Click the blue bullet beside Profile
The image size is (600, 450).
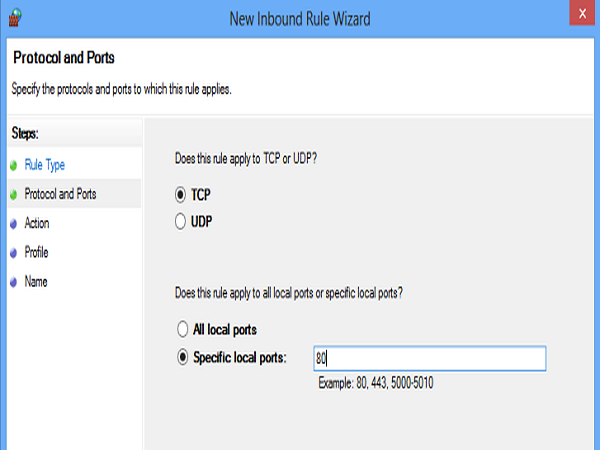point(12,253)
